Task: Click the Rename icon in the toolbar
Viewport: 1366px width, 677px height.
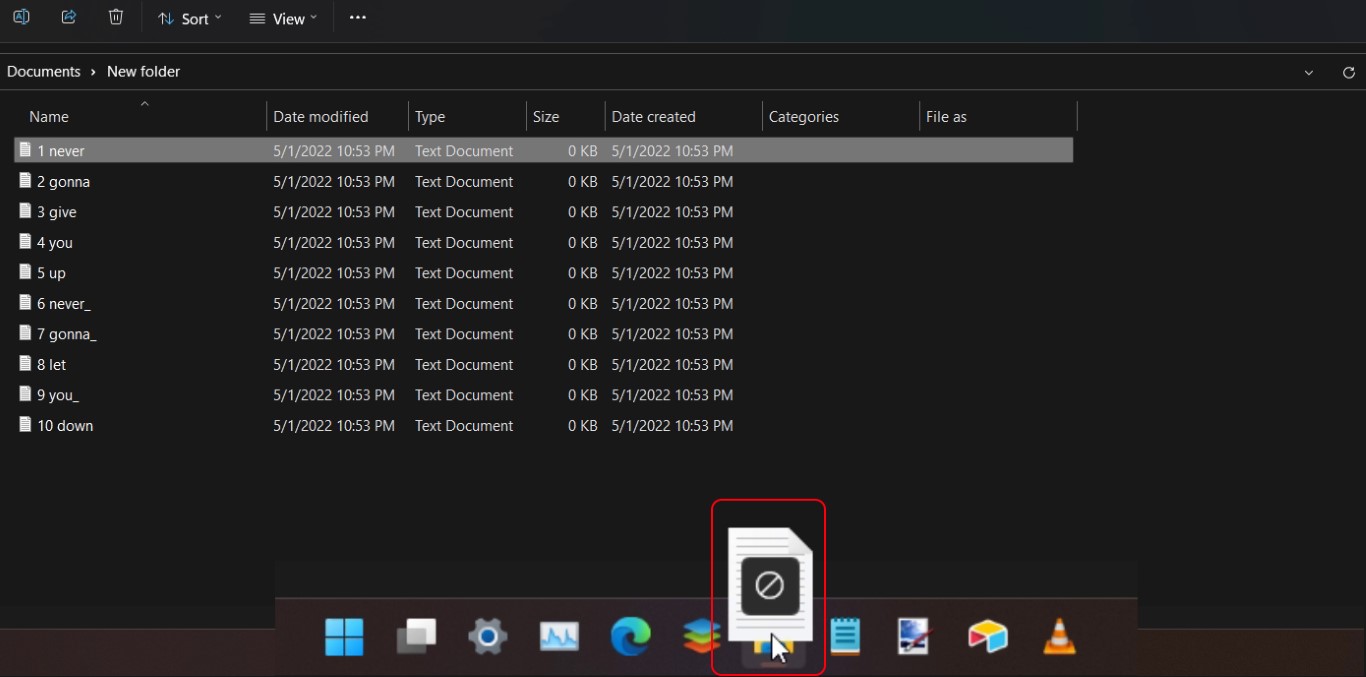Action: point(21,17)
